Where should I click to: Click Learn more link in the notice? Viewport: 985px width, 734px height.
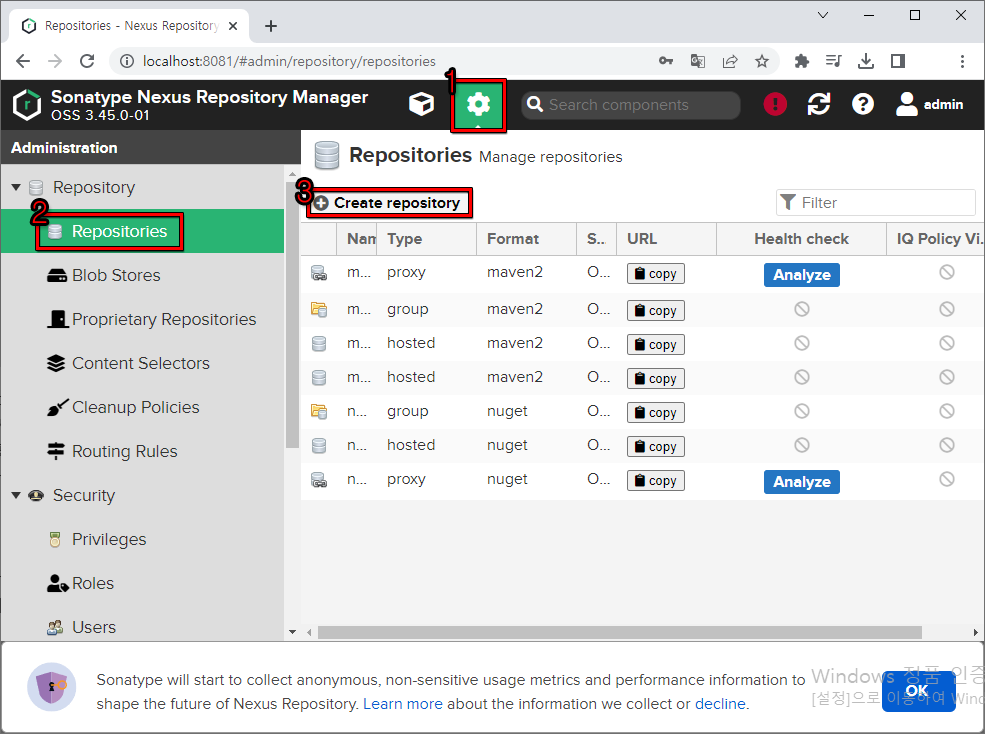[x=403, y=704]
